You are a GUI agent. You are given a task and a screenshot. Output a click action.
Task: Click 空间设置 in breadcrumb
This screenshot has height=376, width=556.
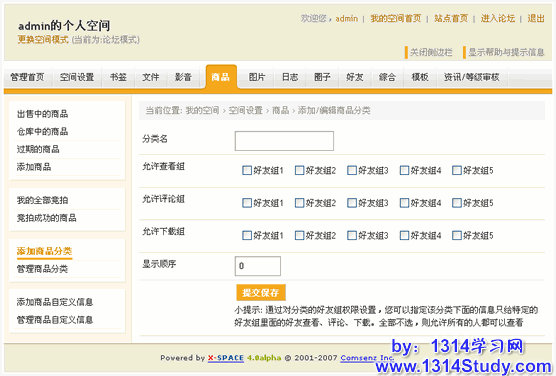coord(245,110)
